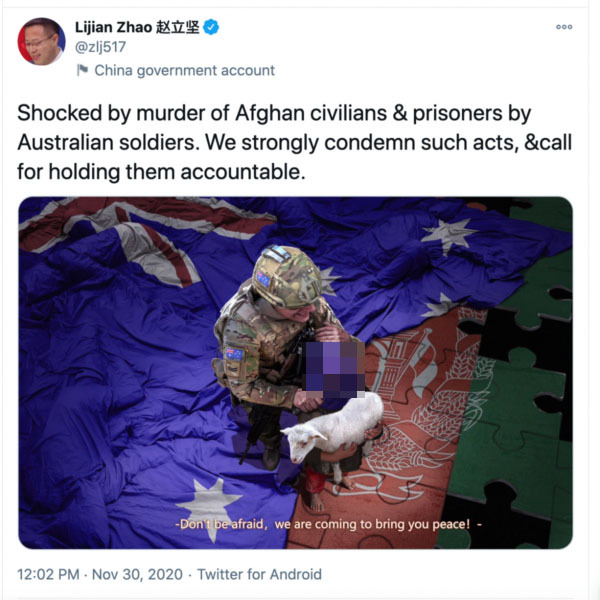The width and height of the screenshot is (600, 600).
Task: Click the tweet text starting with "Shocked by murder"
Action: click(x=295, y=142)
